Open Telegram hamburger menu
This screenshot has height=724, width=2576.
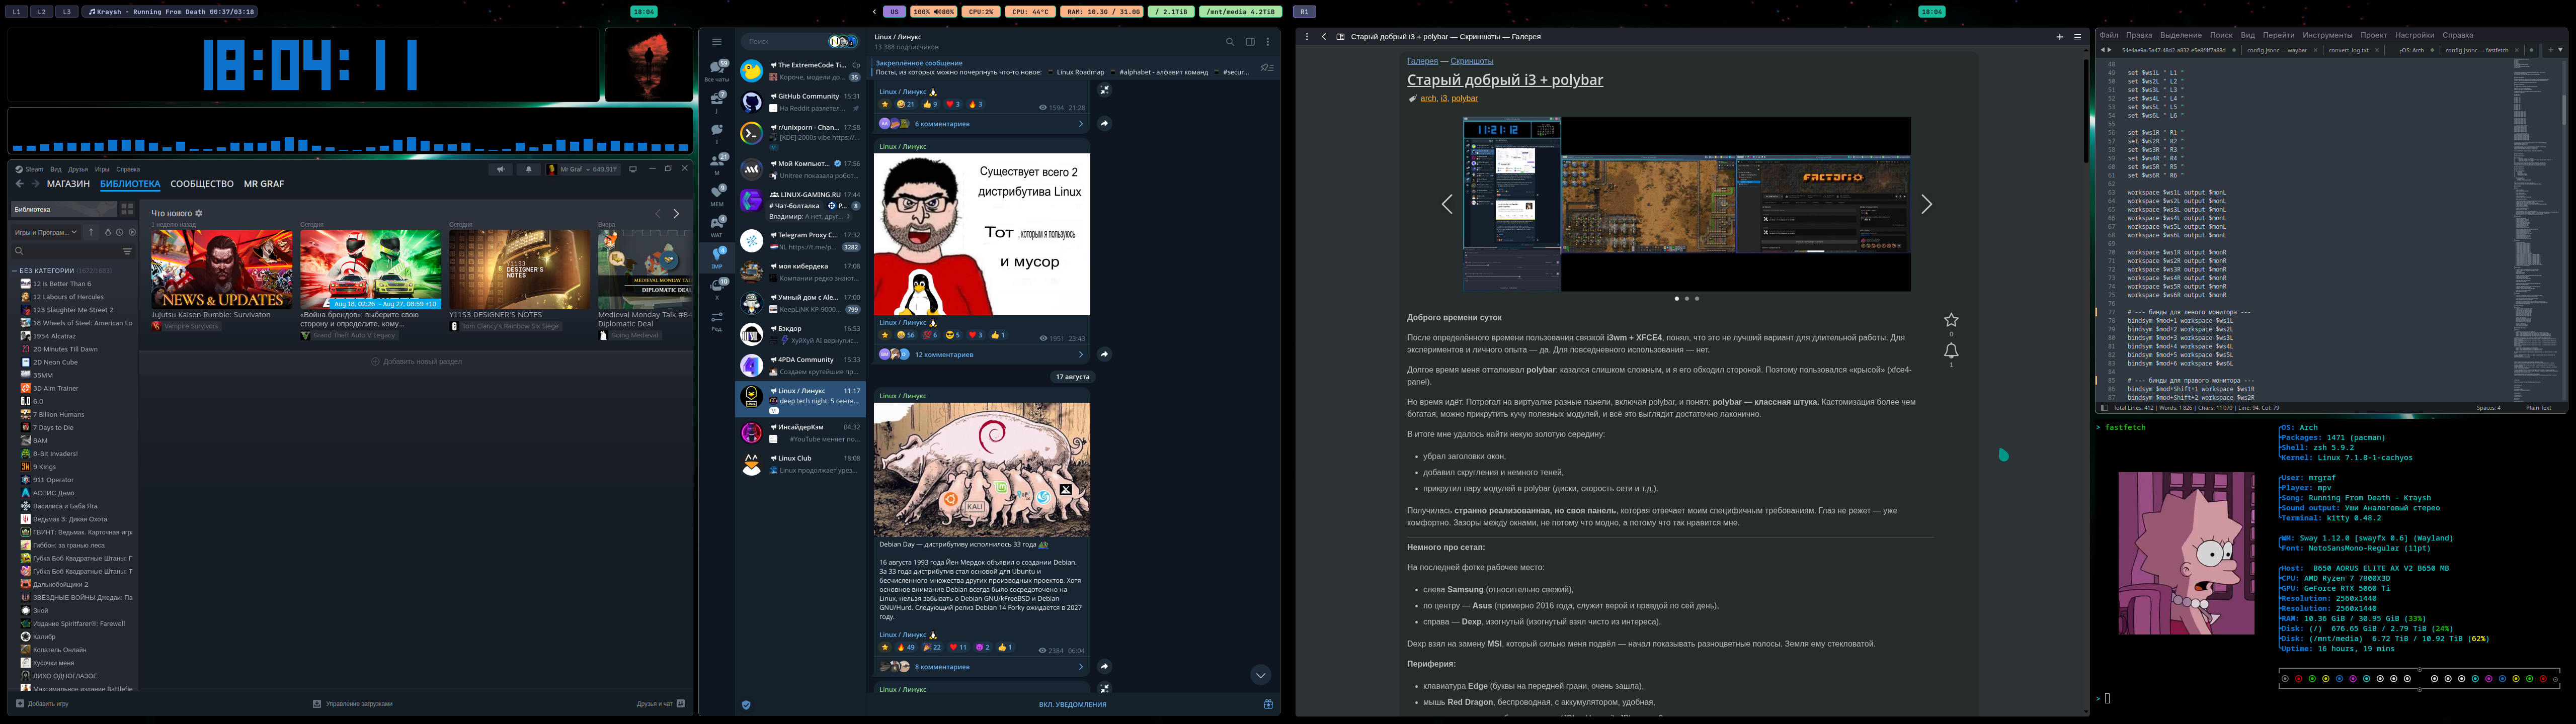[716, 42]
